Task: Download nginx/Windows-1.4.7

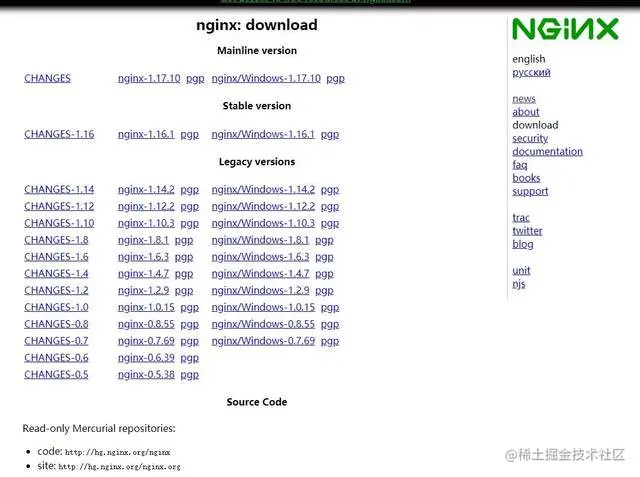Action: [x=260, y=274]
